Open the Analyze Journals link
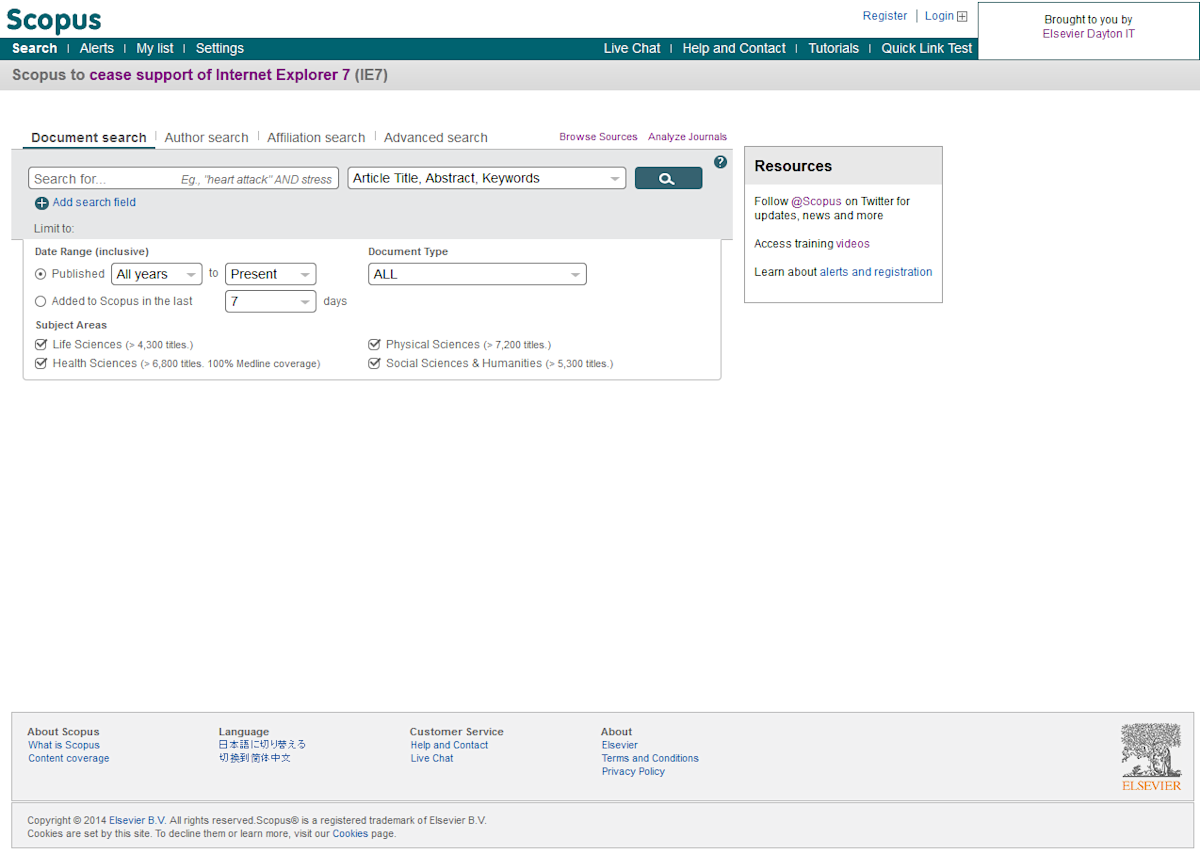 pos(687,137)
